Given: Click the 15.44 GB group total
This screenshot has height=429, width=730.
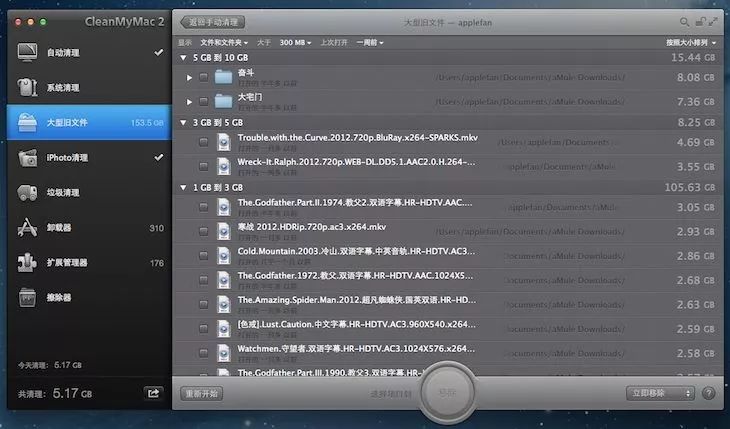Looking at the screenshot, I should (693, 58).
